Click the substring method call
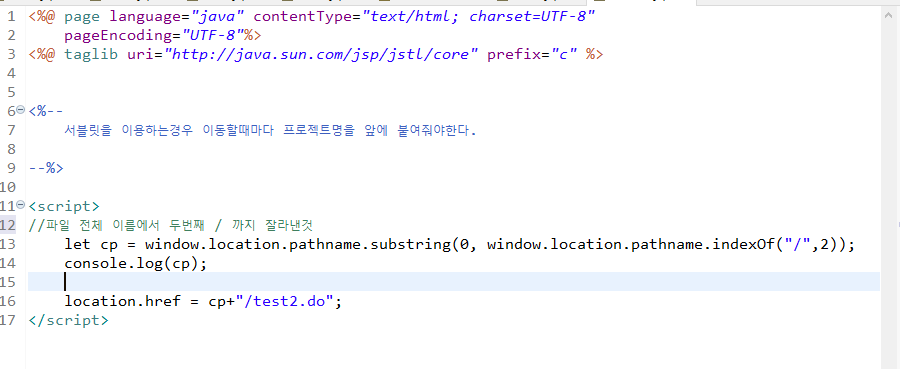Image resolution: width=900 pixels, height=369 pixels. pos(412,244)
